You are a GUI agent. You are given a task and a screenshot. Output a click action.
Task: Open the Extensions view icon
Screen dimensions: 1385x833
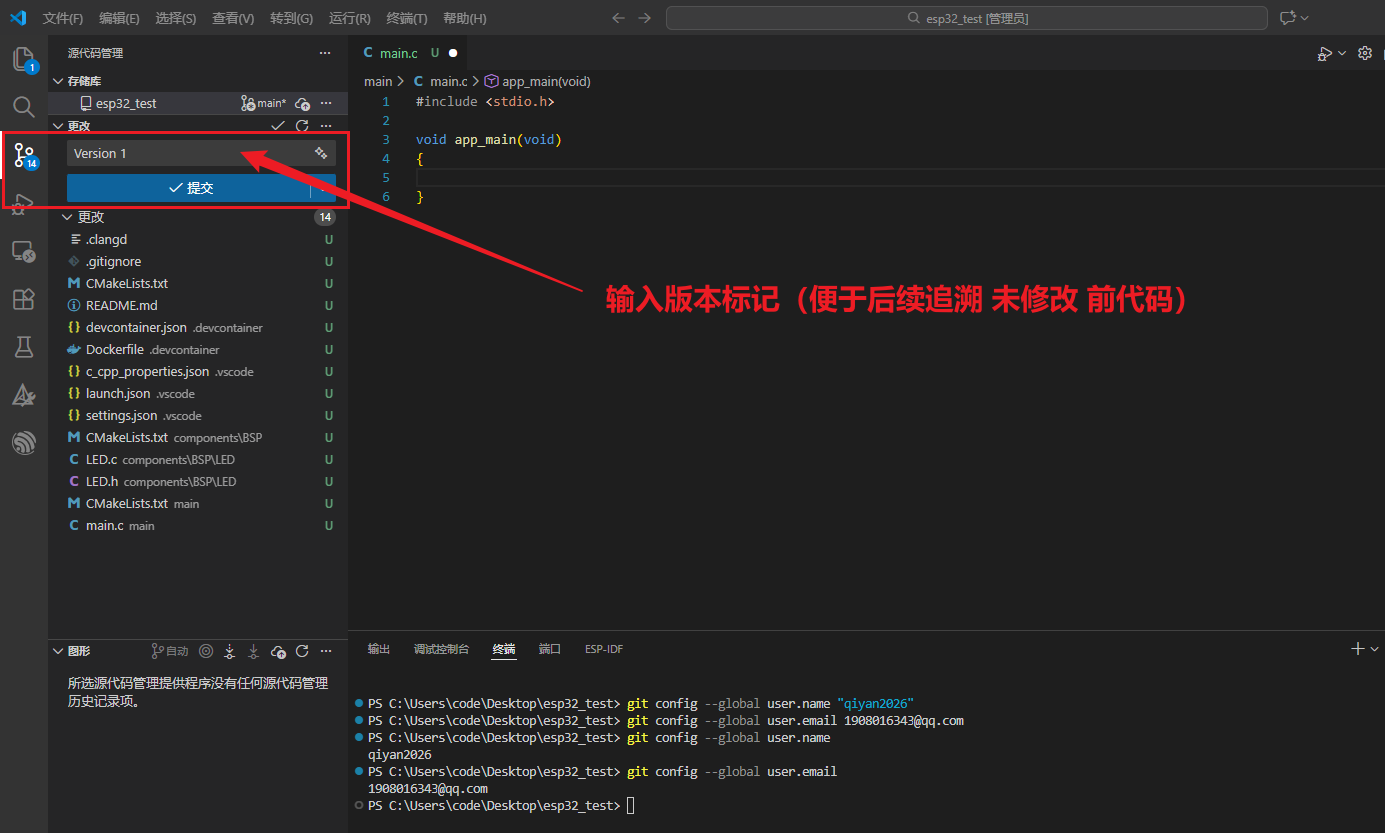23,299
